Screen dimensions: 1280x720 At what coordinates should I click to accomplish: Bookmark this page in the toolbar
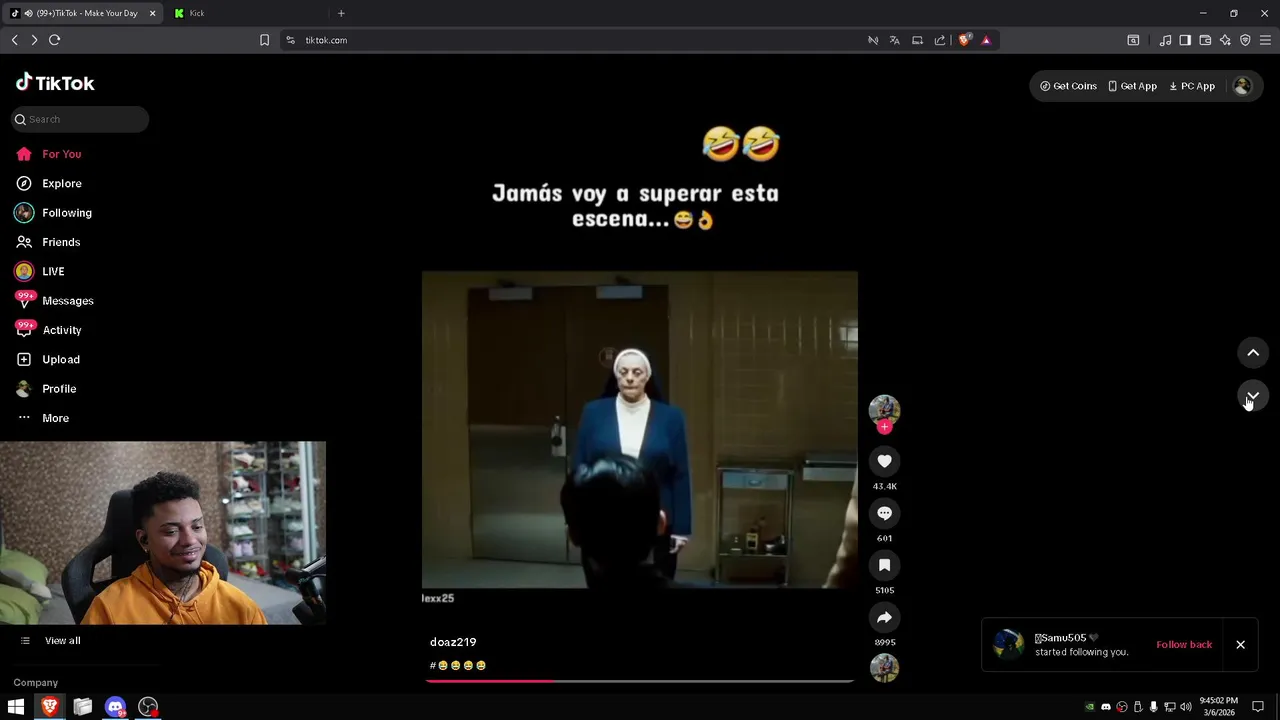[264, 40]
